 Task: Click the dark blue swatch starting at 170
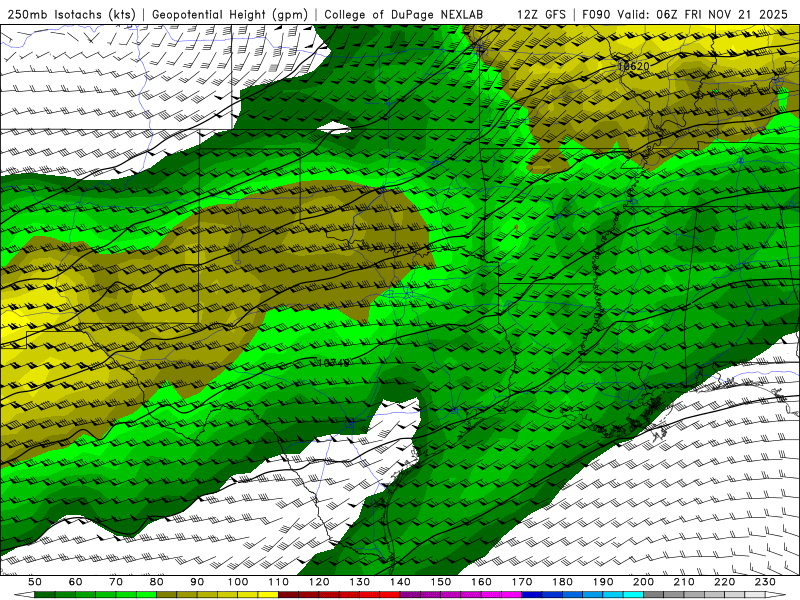(x=532, y=595)
